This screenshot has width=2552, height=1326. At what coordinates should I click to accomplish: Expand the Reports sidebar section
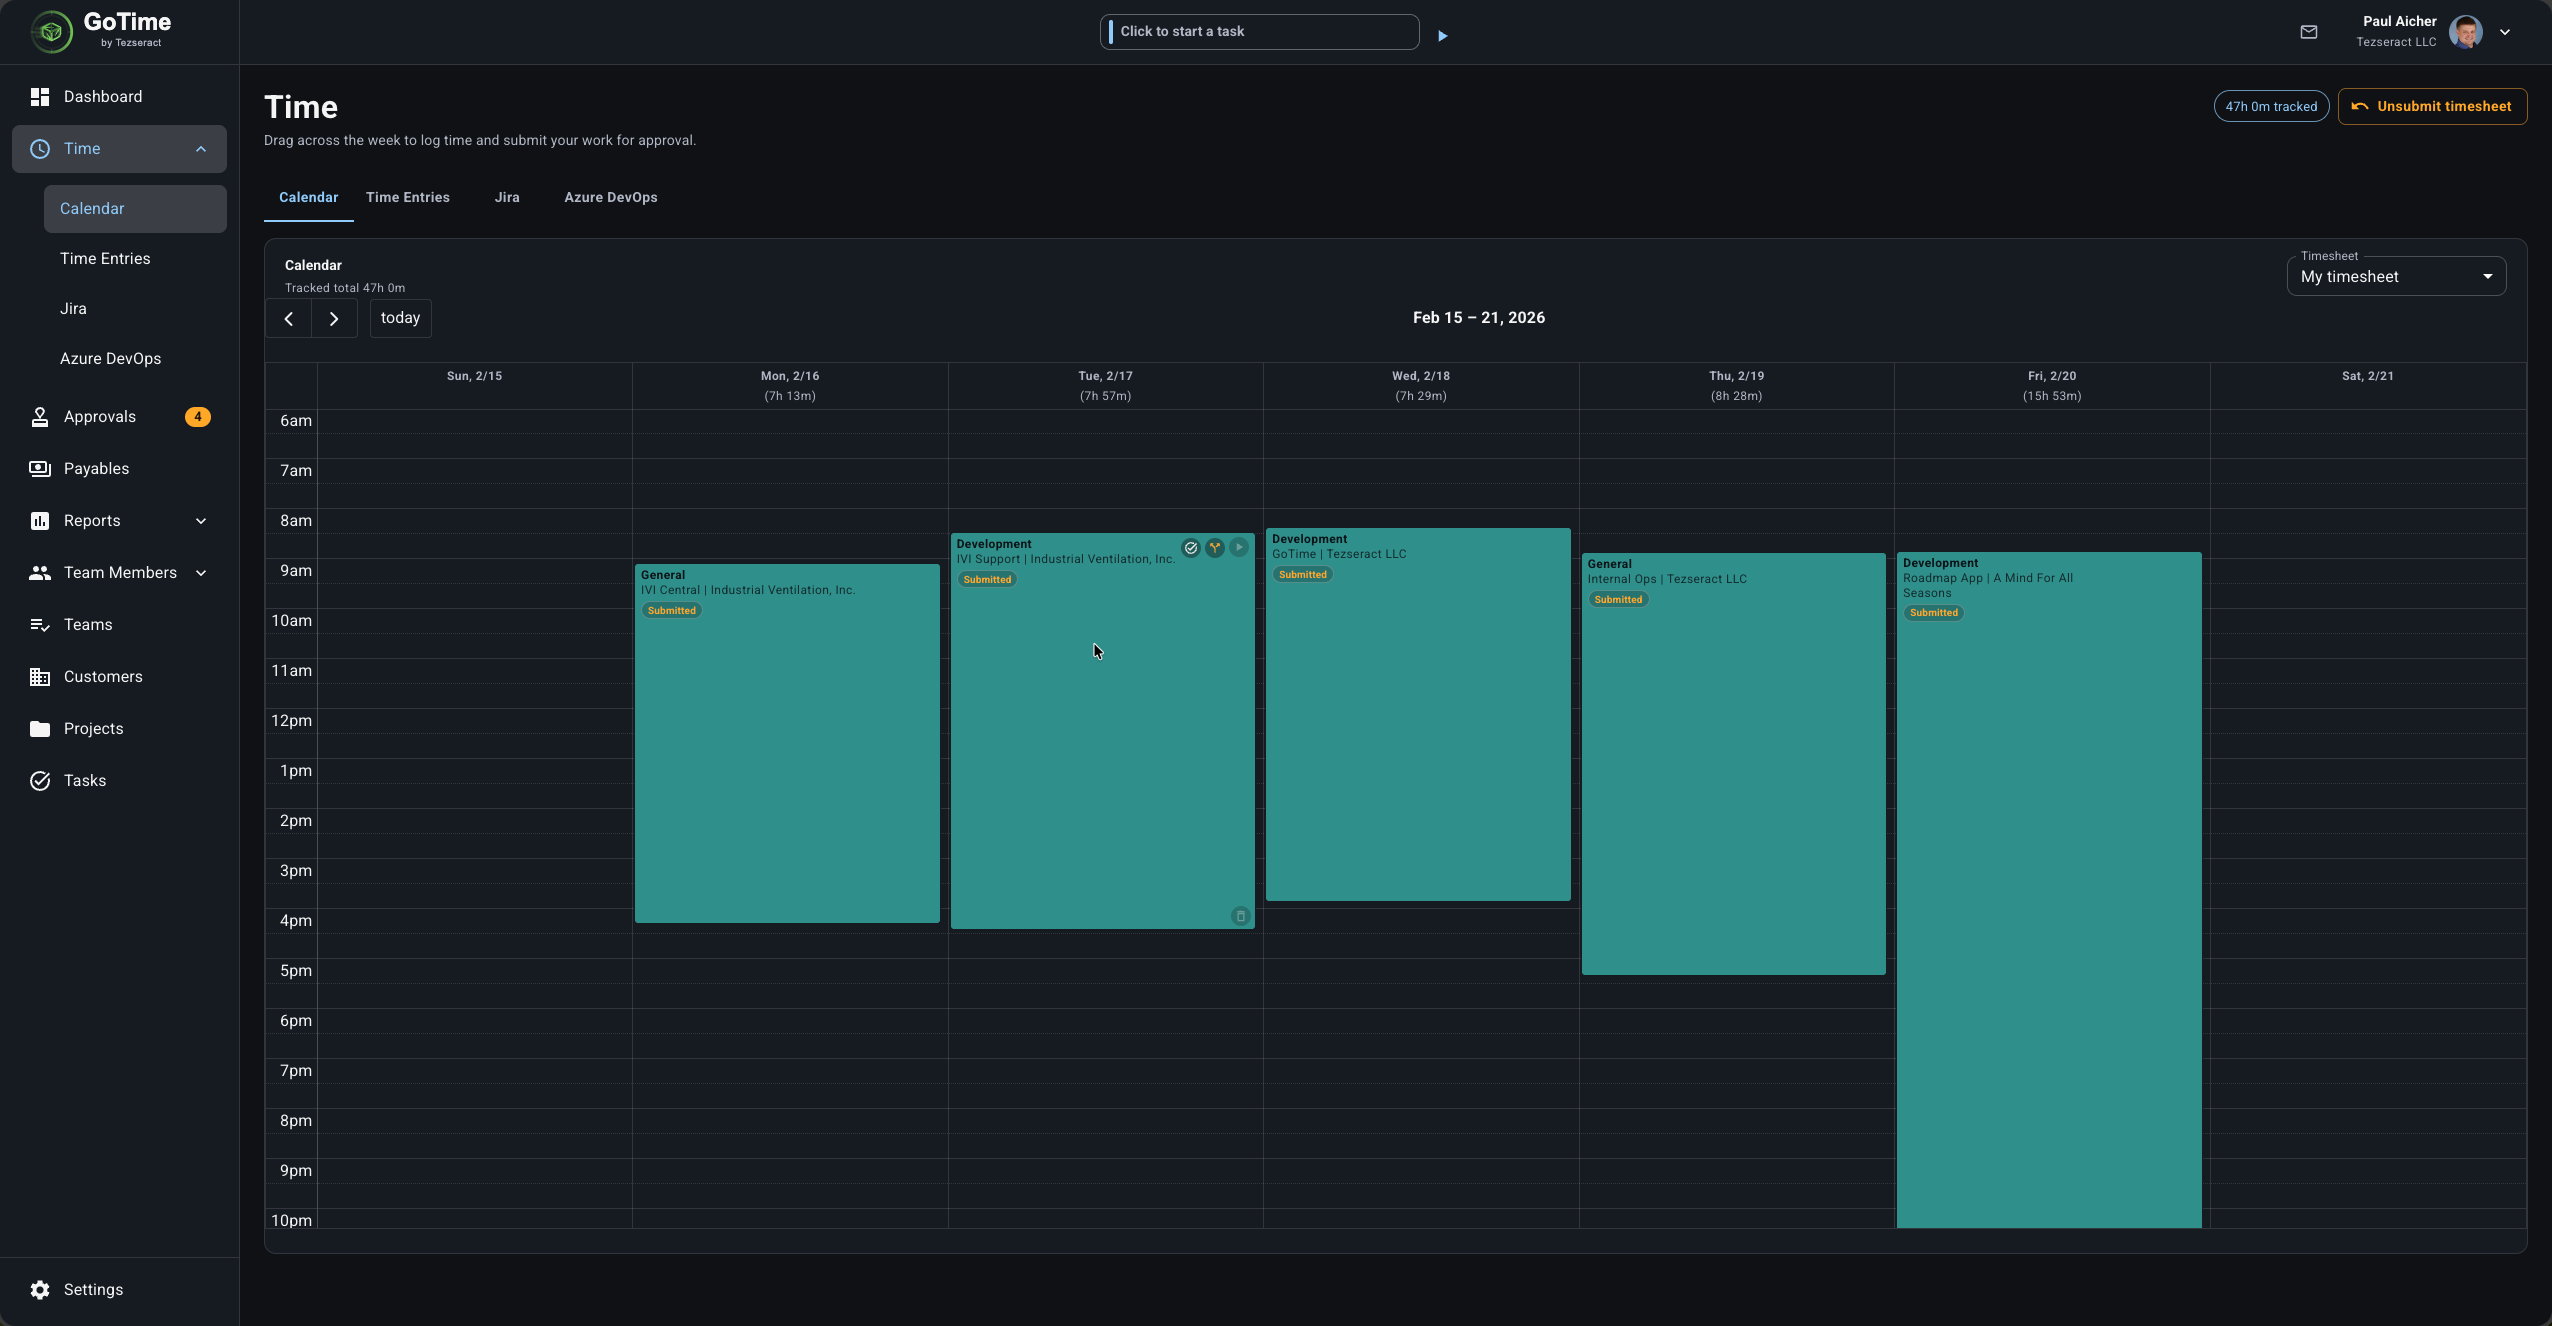pyautogui.click(x=201, y=521)
